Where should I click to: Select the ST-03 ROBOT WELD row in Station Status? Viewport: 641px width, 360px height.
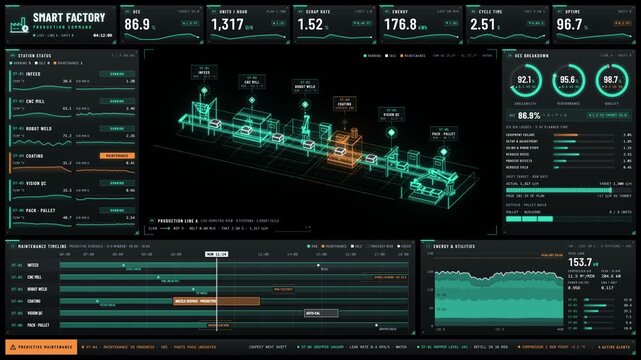(72, 135)
